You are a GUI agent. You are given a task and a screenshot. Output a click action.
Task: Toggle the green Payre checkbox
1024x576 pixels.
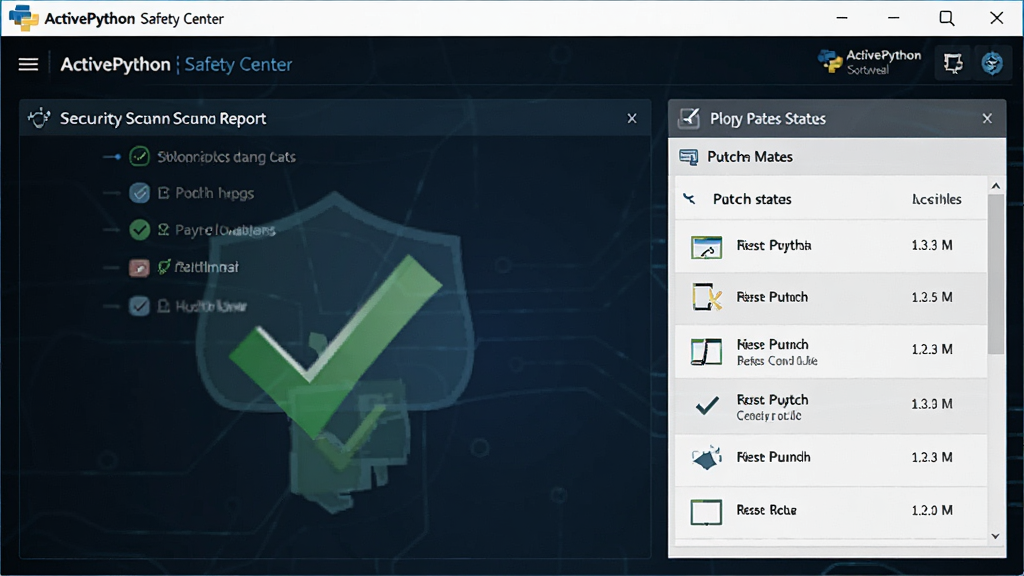[x=139, y=230]
